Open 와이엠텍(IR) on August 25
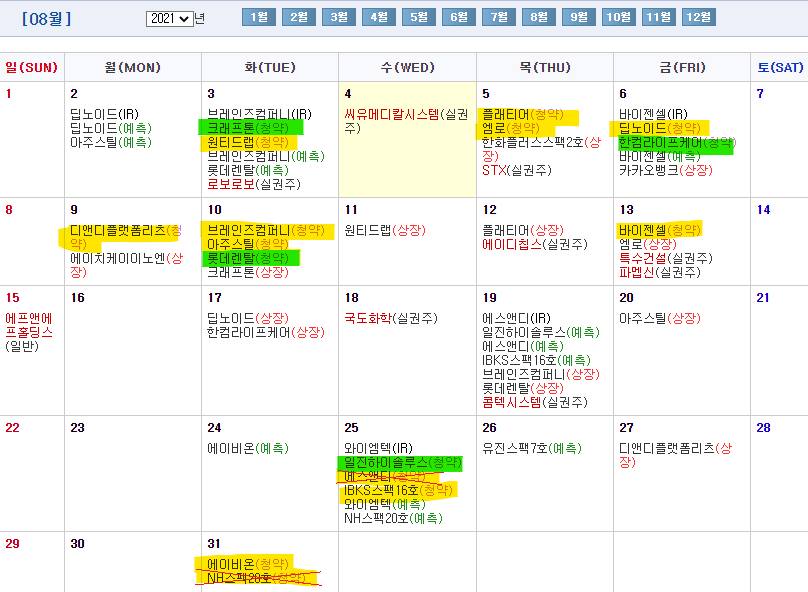The image size is (808, 592). coord(379,448)
